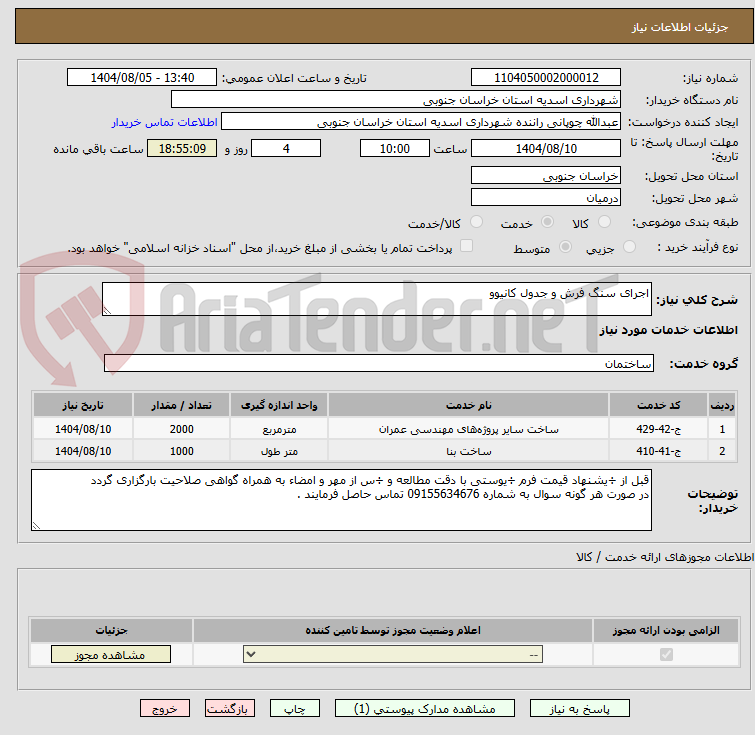Viewport: 755px width, 735px height.
Task: Click deadline time field 10:00
Action: pyautogui.click(x=394, y=148)
